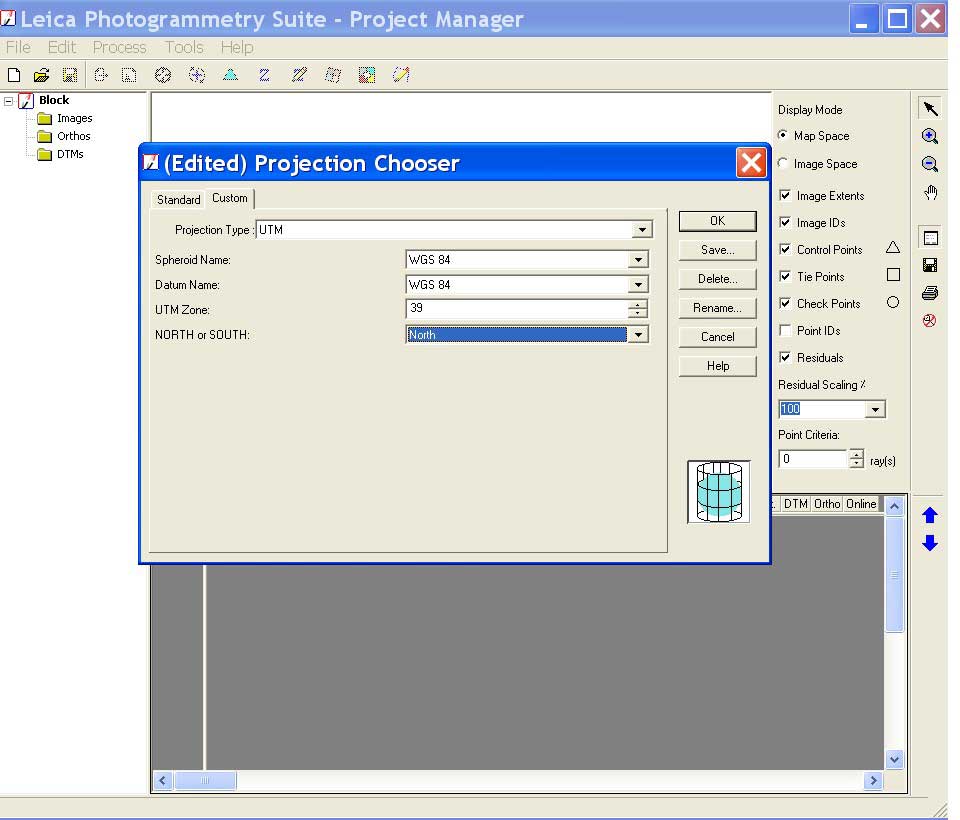Click the blue triangle triangulation icon

point(230,75)
